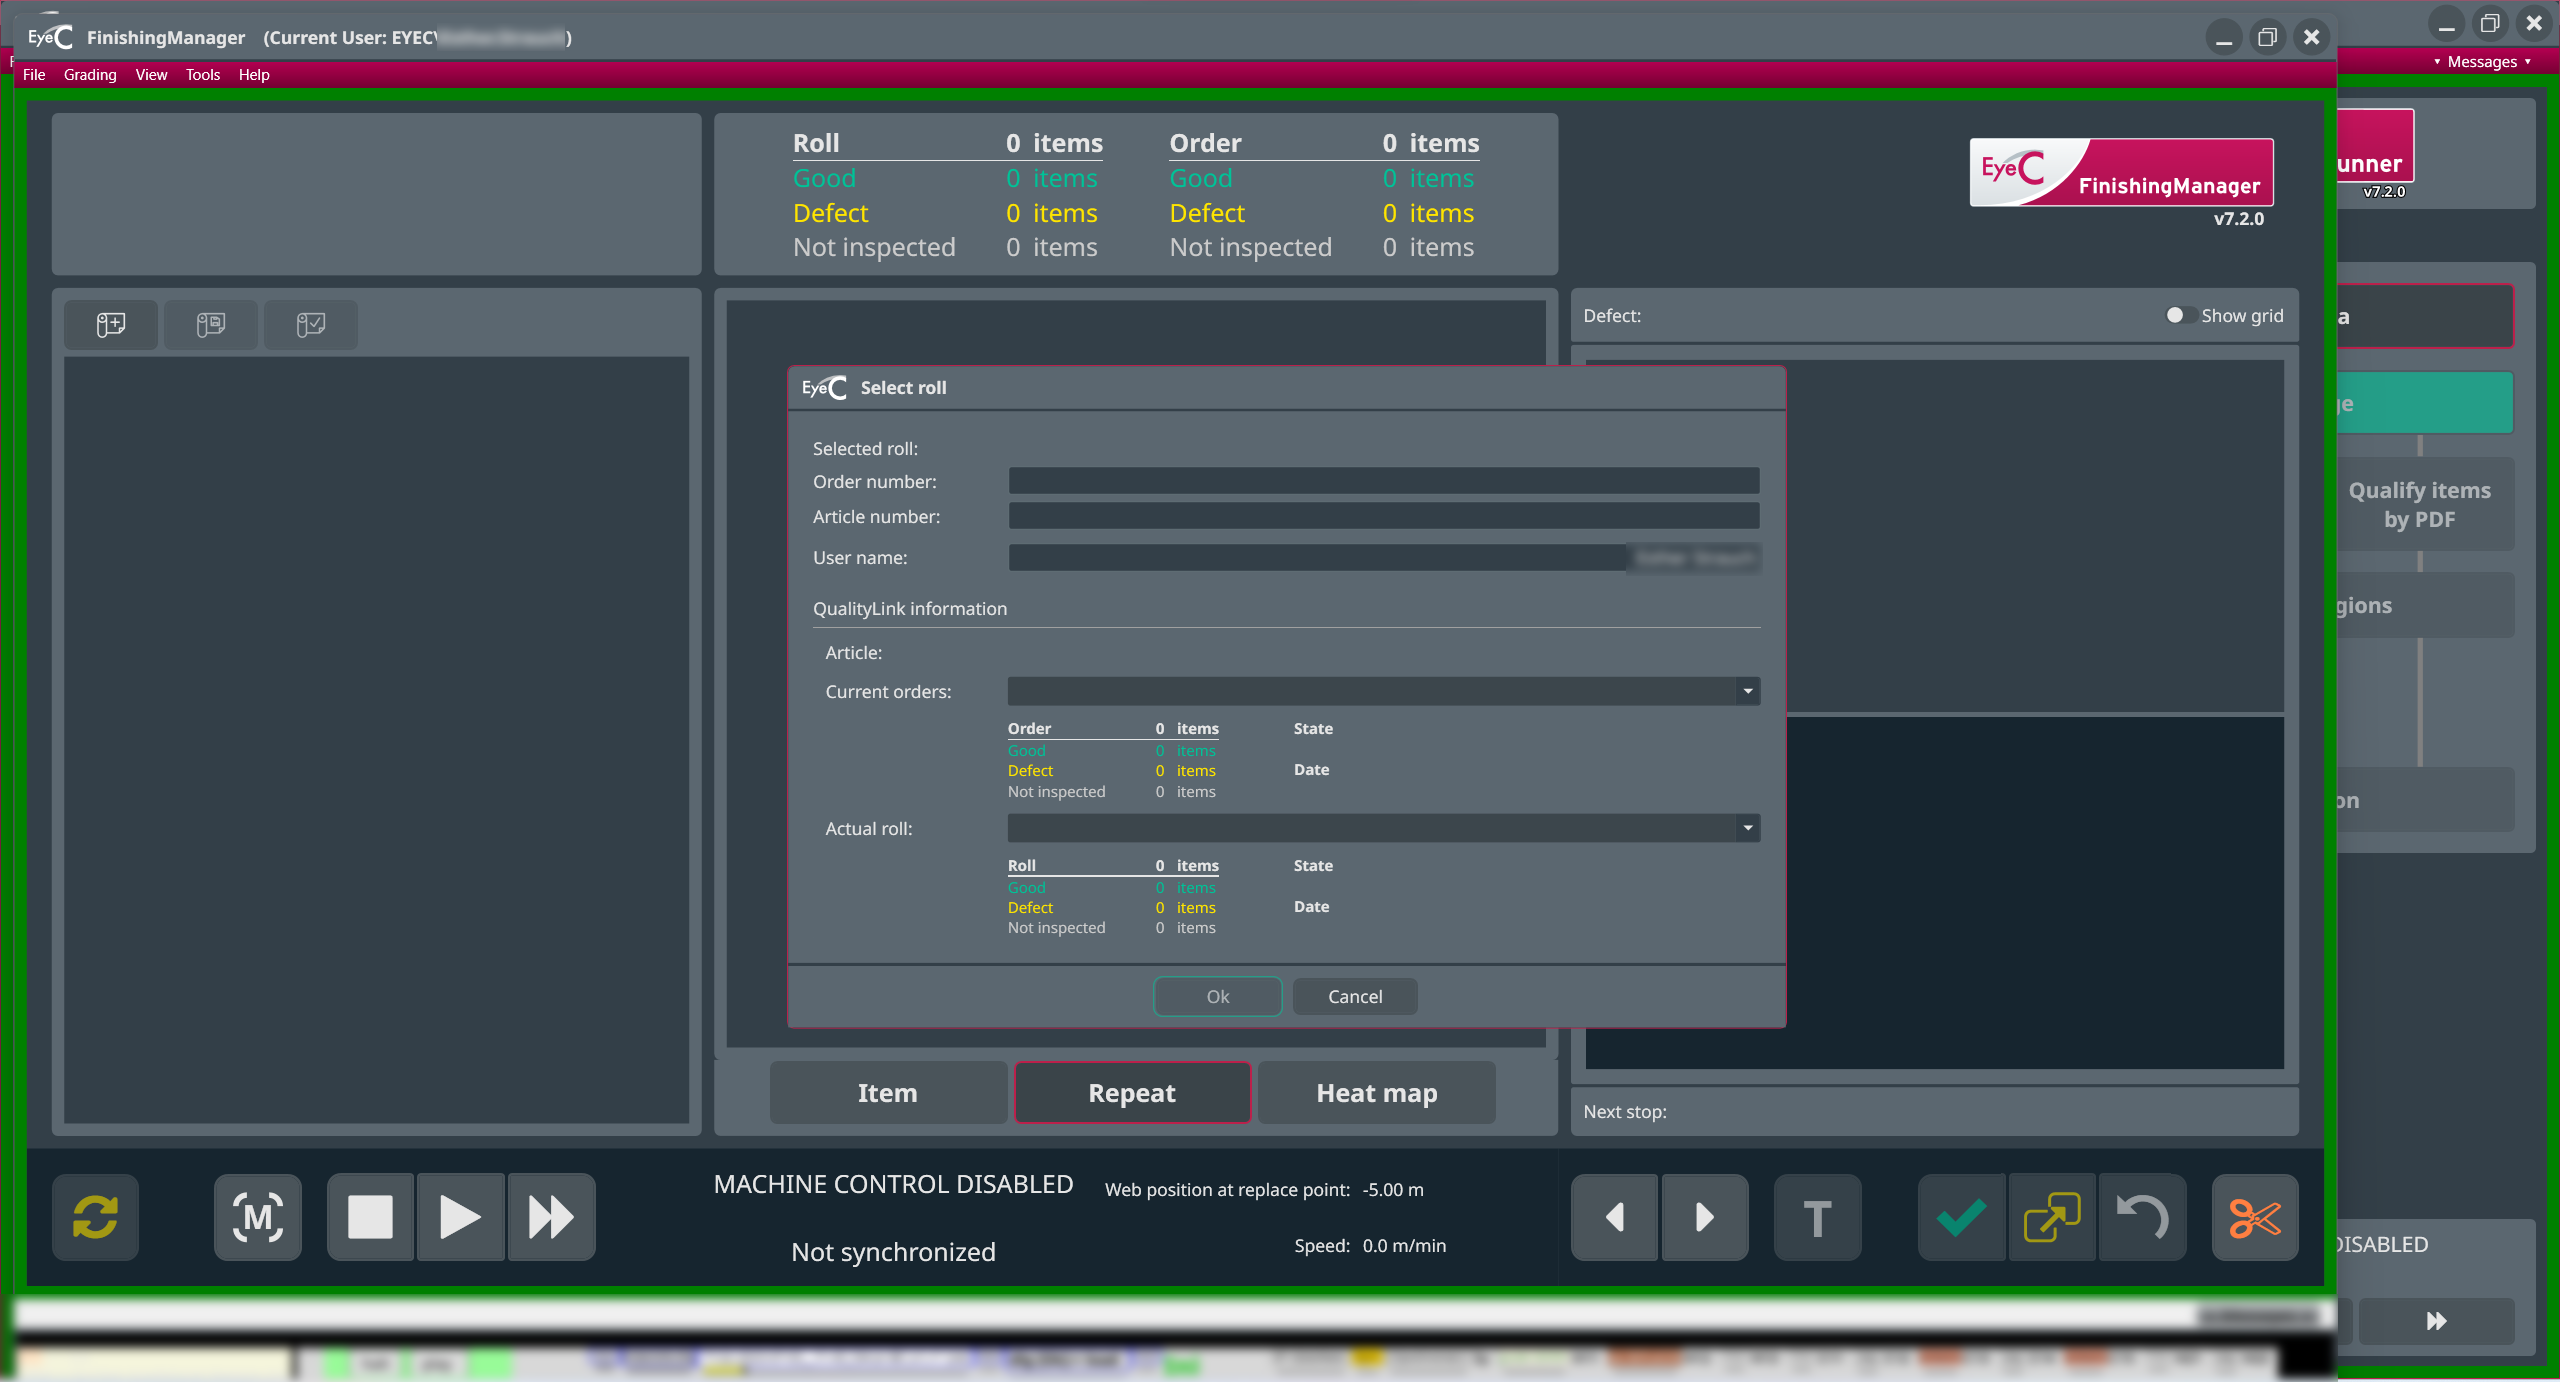Click the Next stop label

pyautogui.click(x=1625, y=1112)
